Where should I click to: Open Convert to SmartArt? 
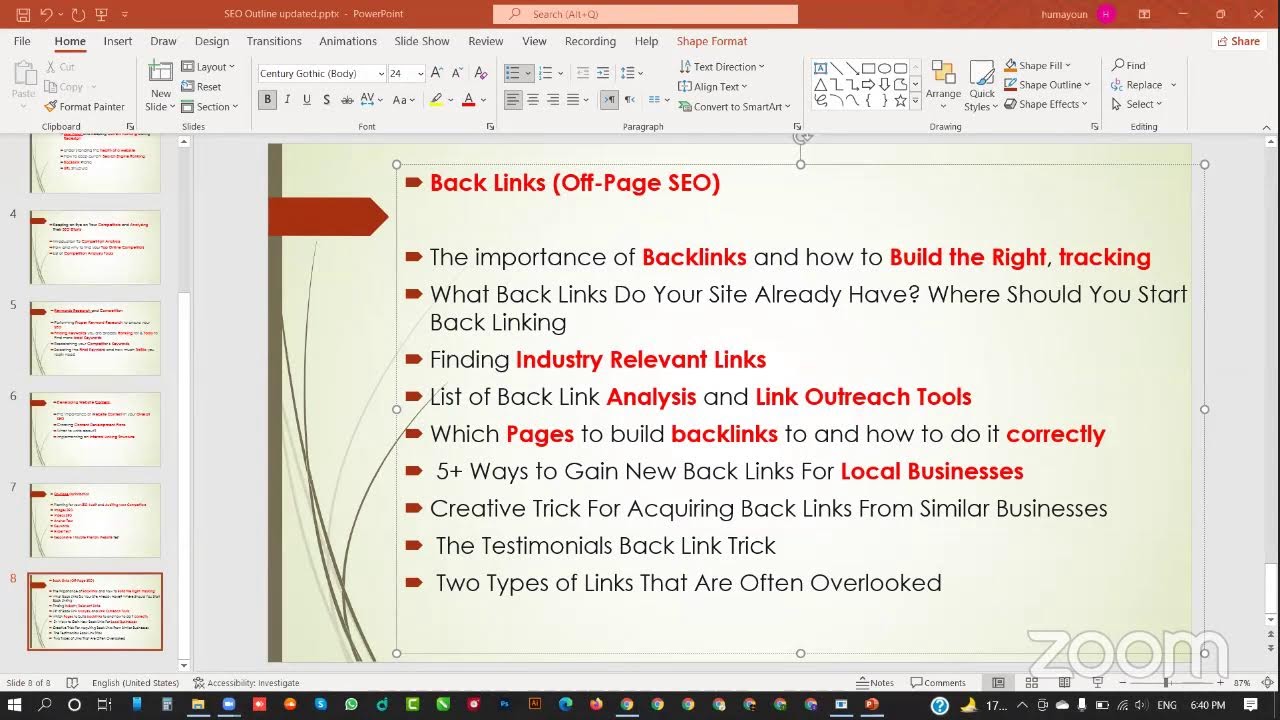pos(735,106)
